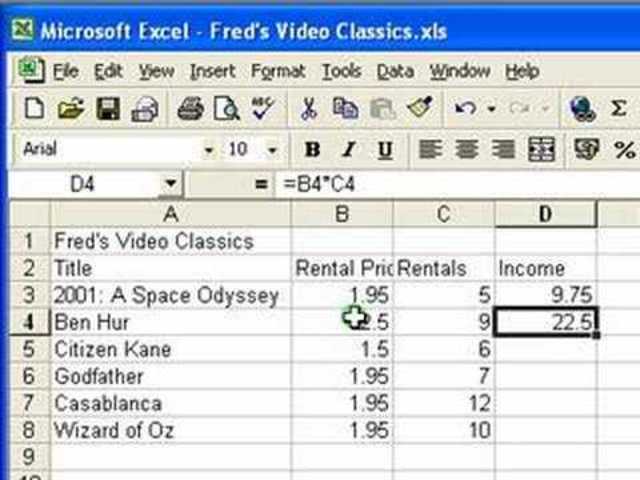Open the File menu

click(66, 72)
